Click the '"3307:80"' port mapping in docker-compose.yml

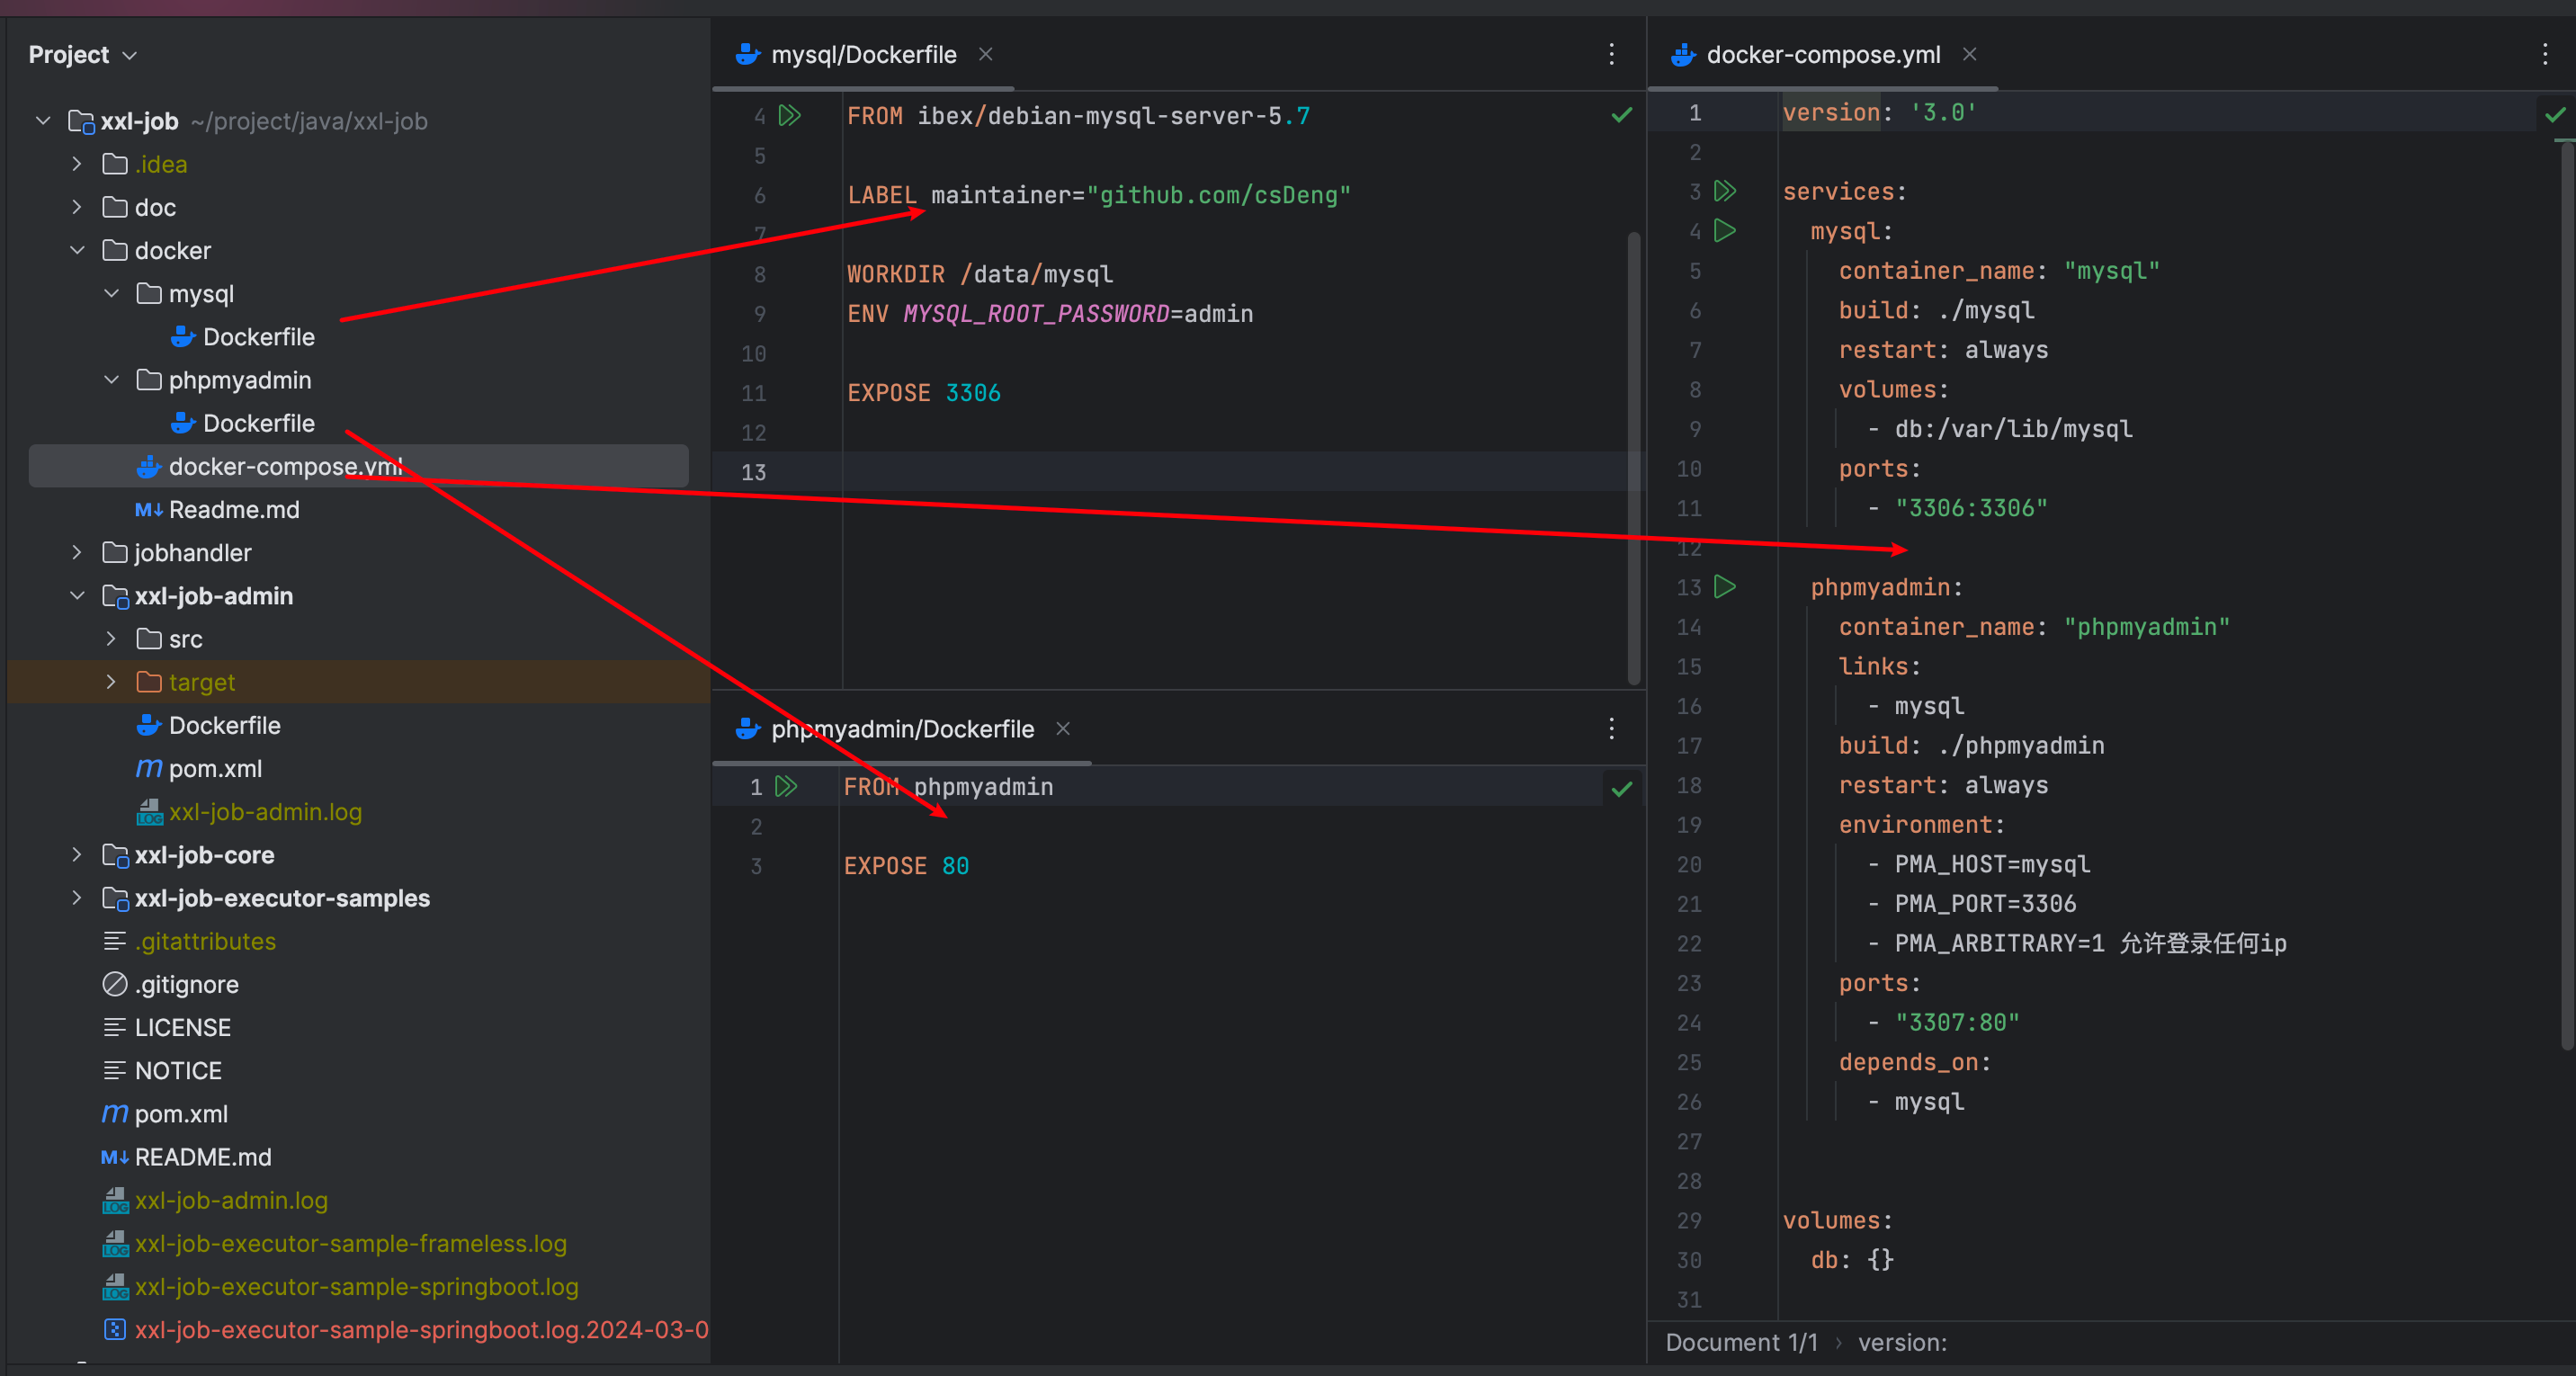pos(1957,1022)
